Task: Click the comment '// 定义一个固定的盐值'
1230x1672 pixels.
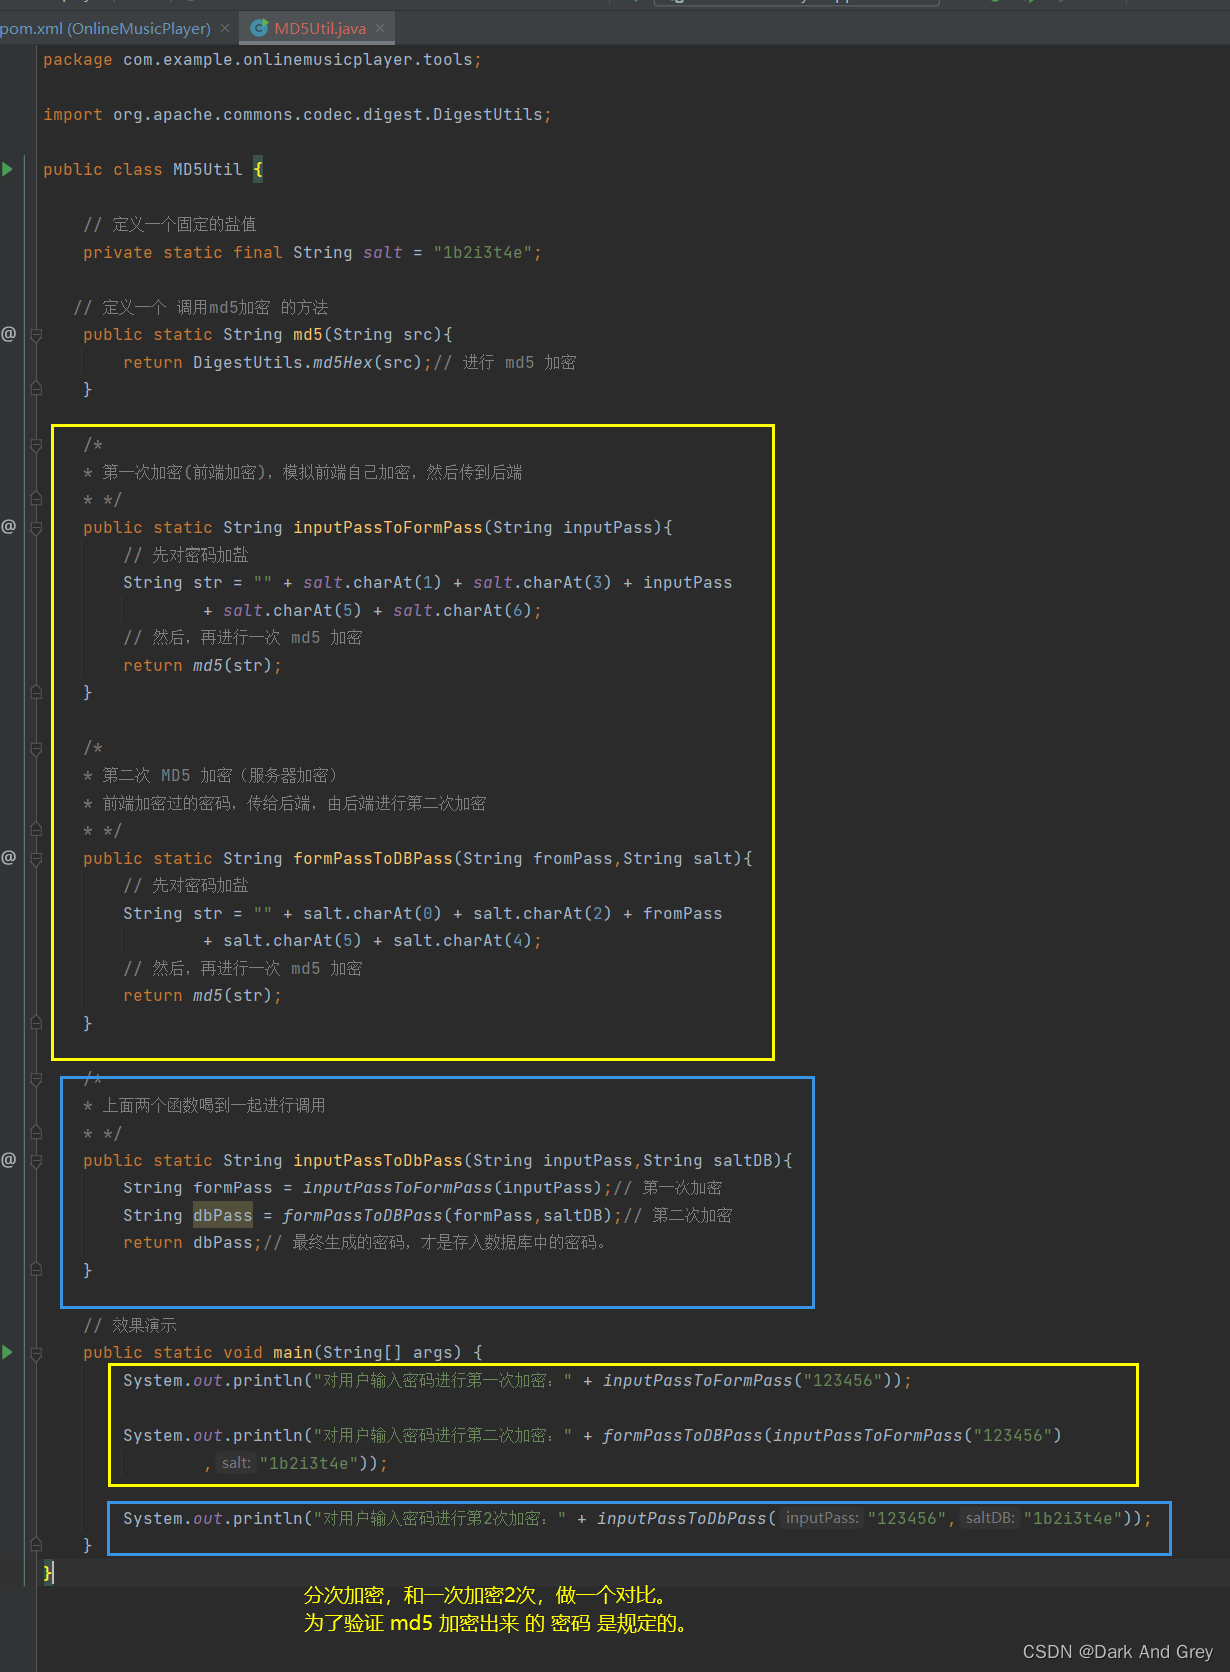Action: [x=170, y=224]
